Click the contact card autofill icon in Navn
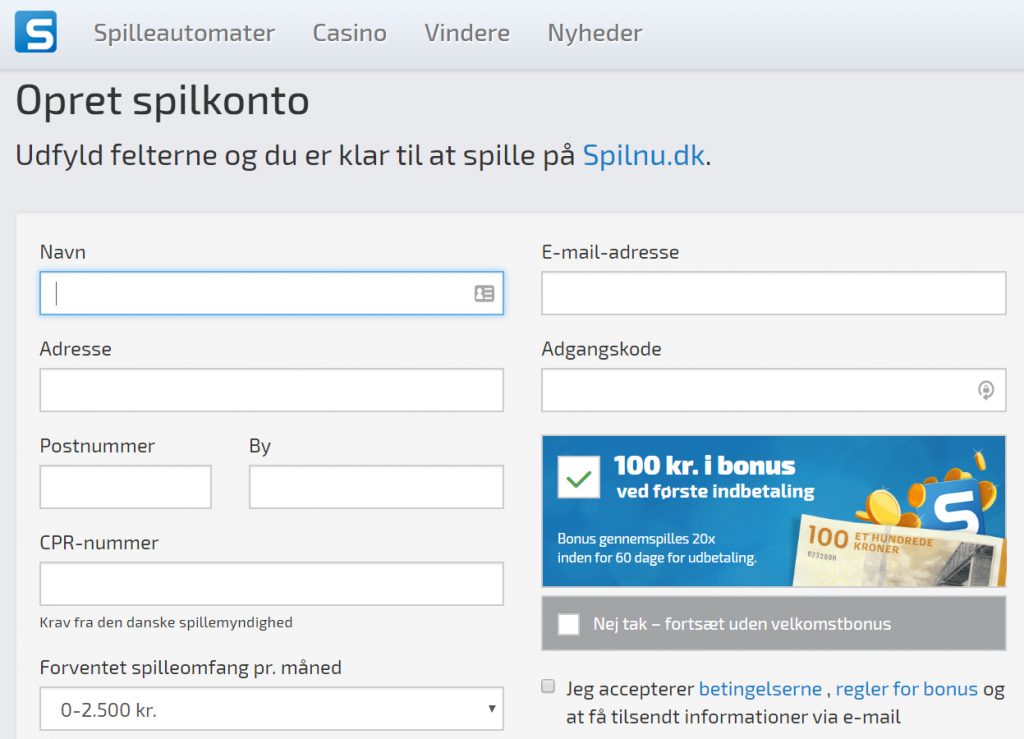Screen dimensions: 1024x739 point(484,294)
